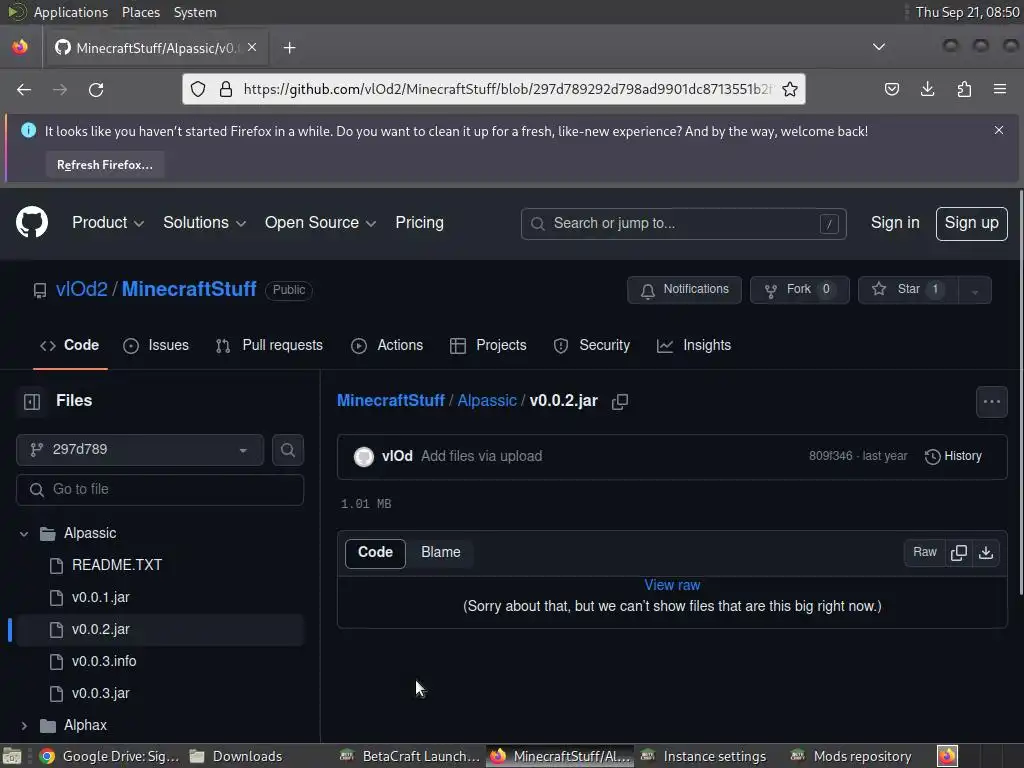
Task: Open README.TXT in the file tree
Action: point(117,566)
